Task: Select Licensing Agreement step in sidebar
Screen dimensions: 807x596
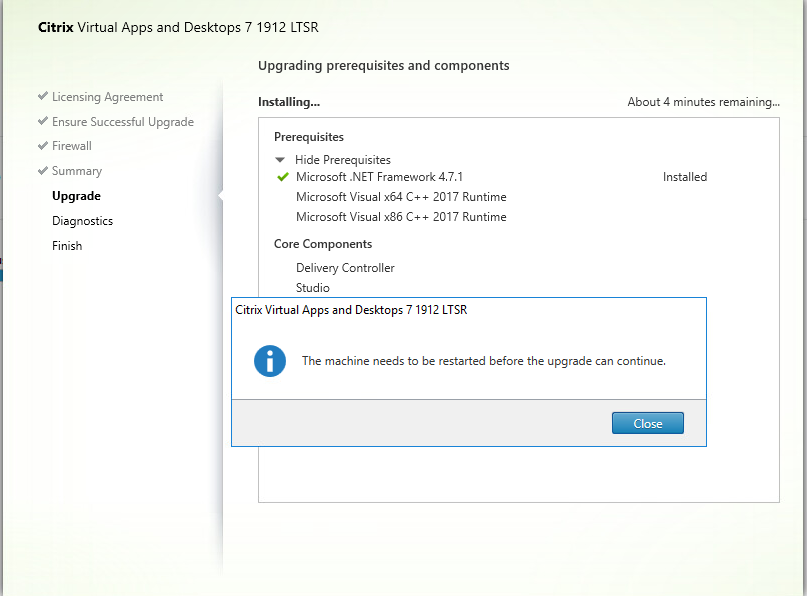Action: [x=108, y=97]
